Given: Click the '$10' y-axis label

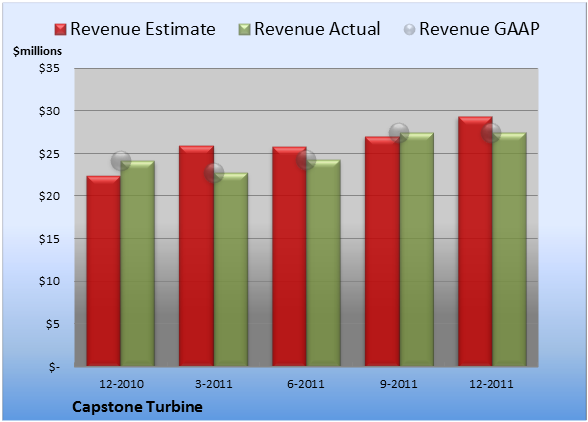Looking at the screenshot, I should [49, 281].
